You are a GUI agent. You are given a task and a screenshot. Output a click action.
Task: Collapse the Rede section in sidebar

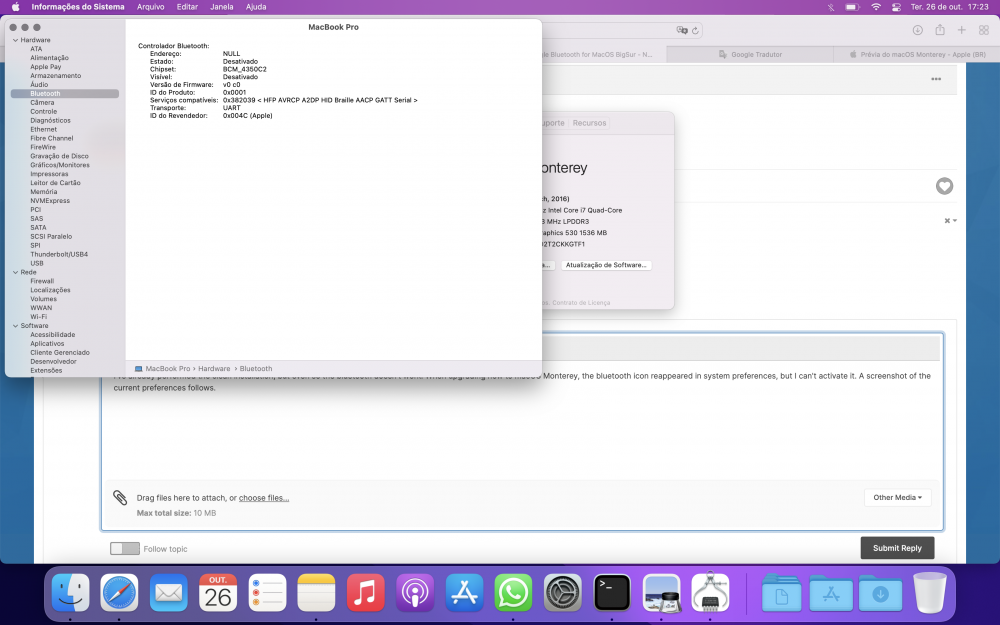(x=15, y=272)
